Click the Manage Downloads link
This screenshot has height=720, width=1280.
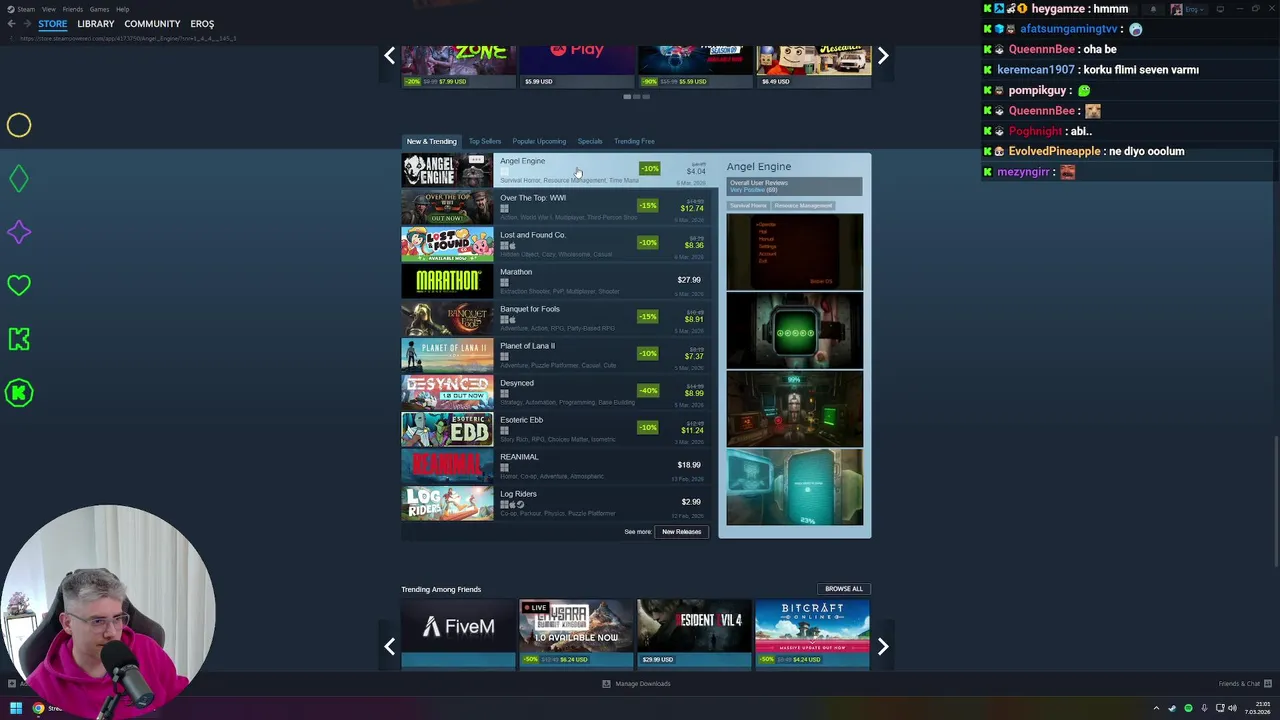(636, 684)
